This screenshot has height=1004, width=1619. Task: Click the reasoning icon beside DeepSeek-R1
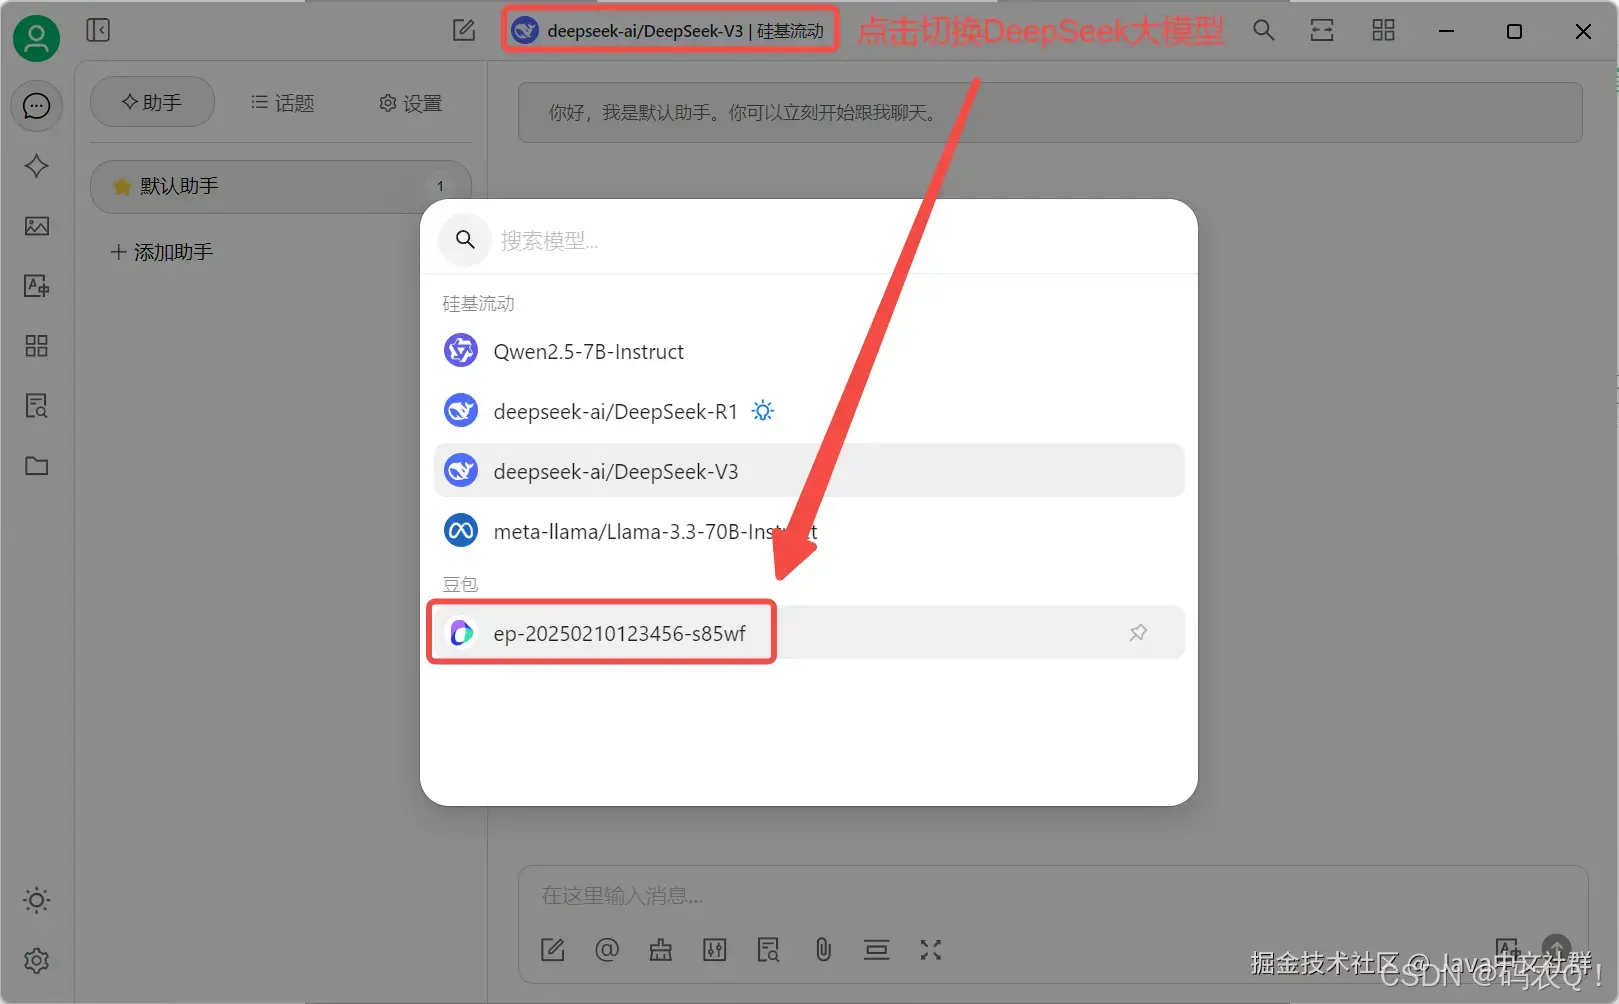(x=763, y=411)
